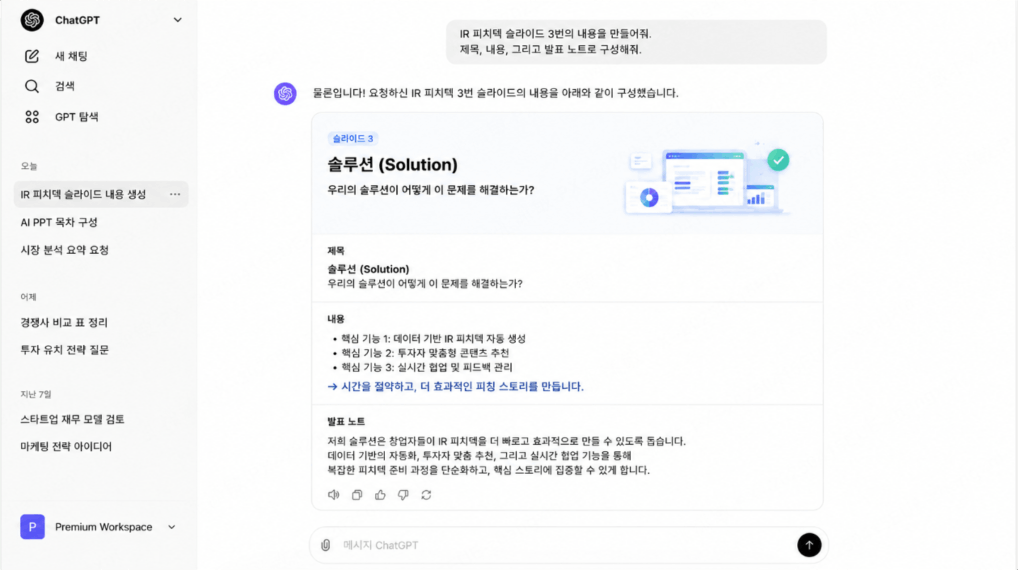Screen dimensions: 1018x570
Task: Click the thumbs up icon
Action: click(x=380, y=495)
